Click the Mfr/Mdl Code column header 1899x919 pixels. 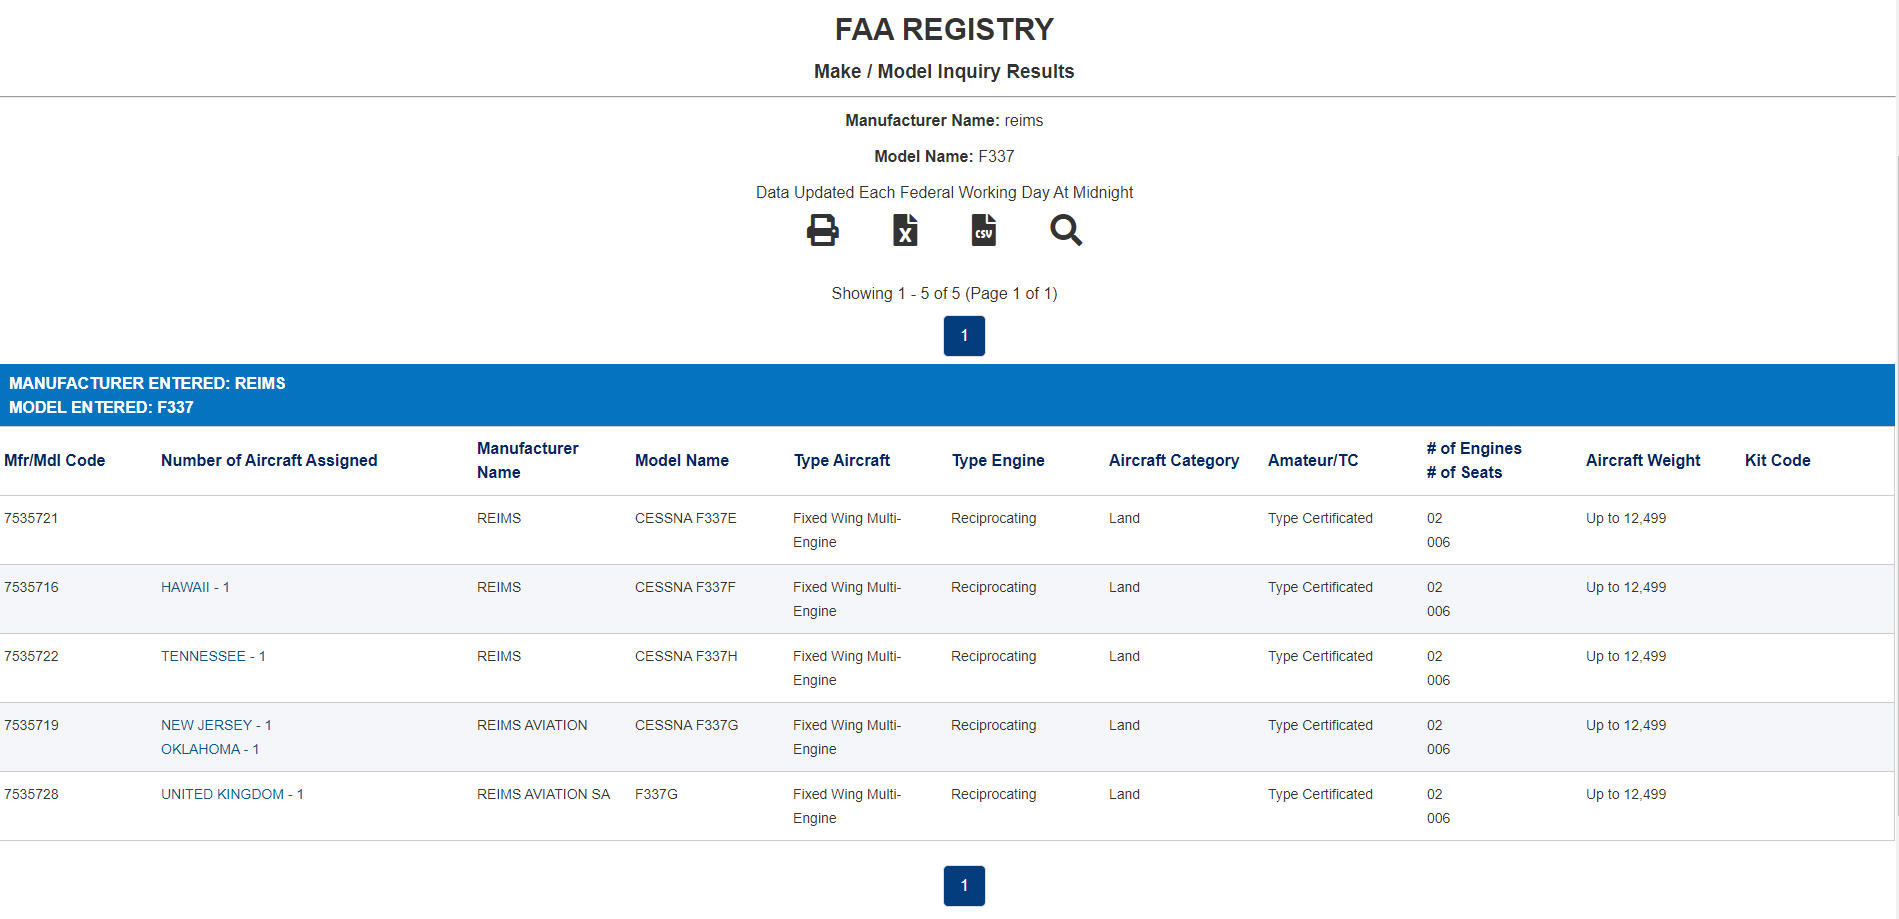55,460
